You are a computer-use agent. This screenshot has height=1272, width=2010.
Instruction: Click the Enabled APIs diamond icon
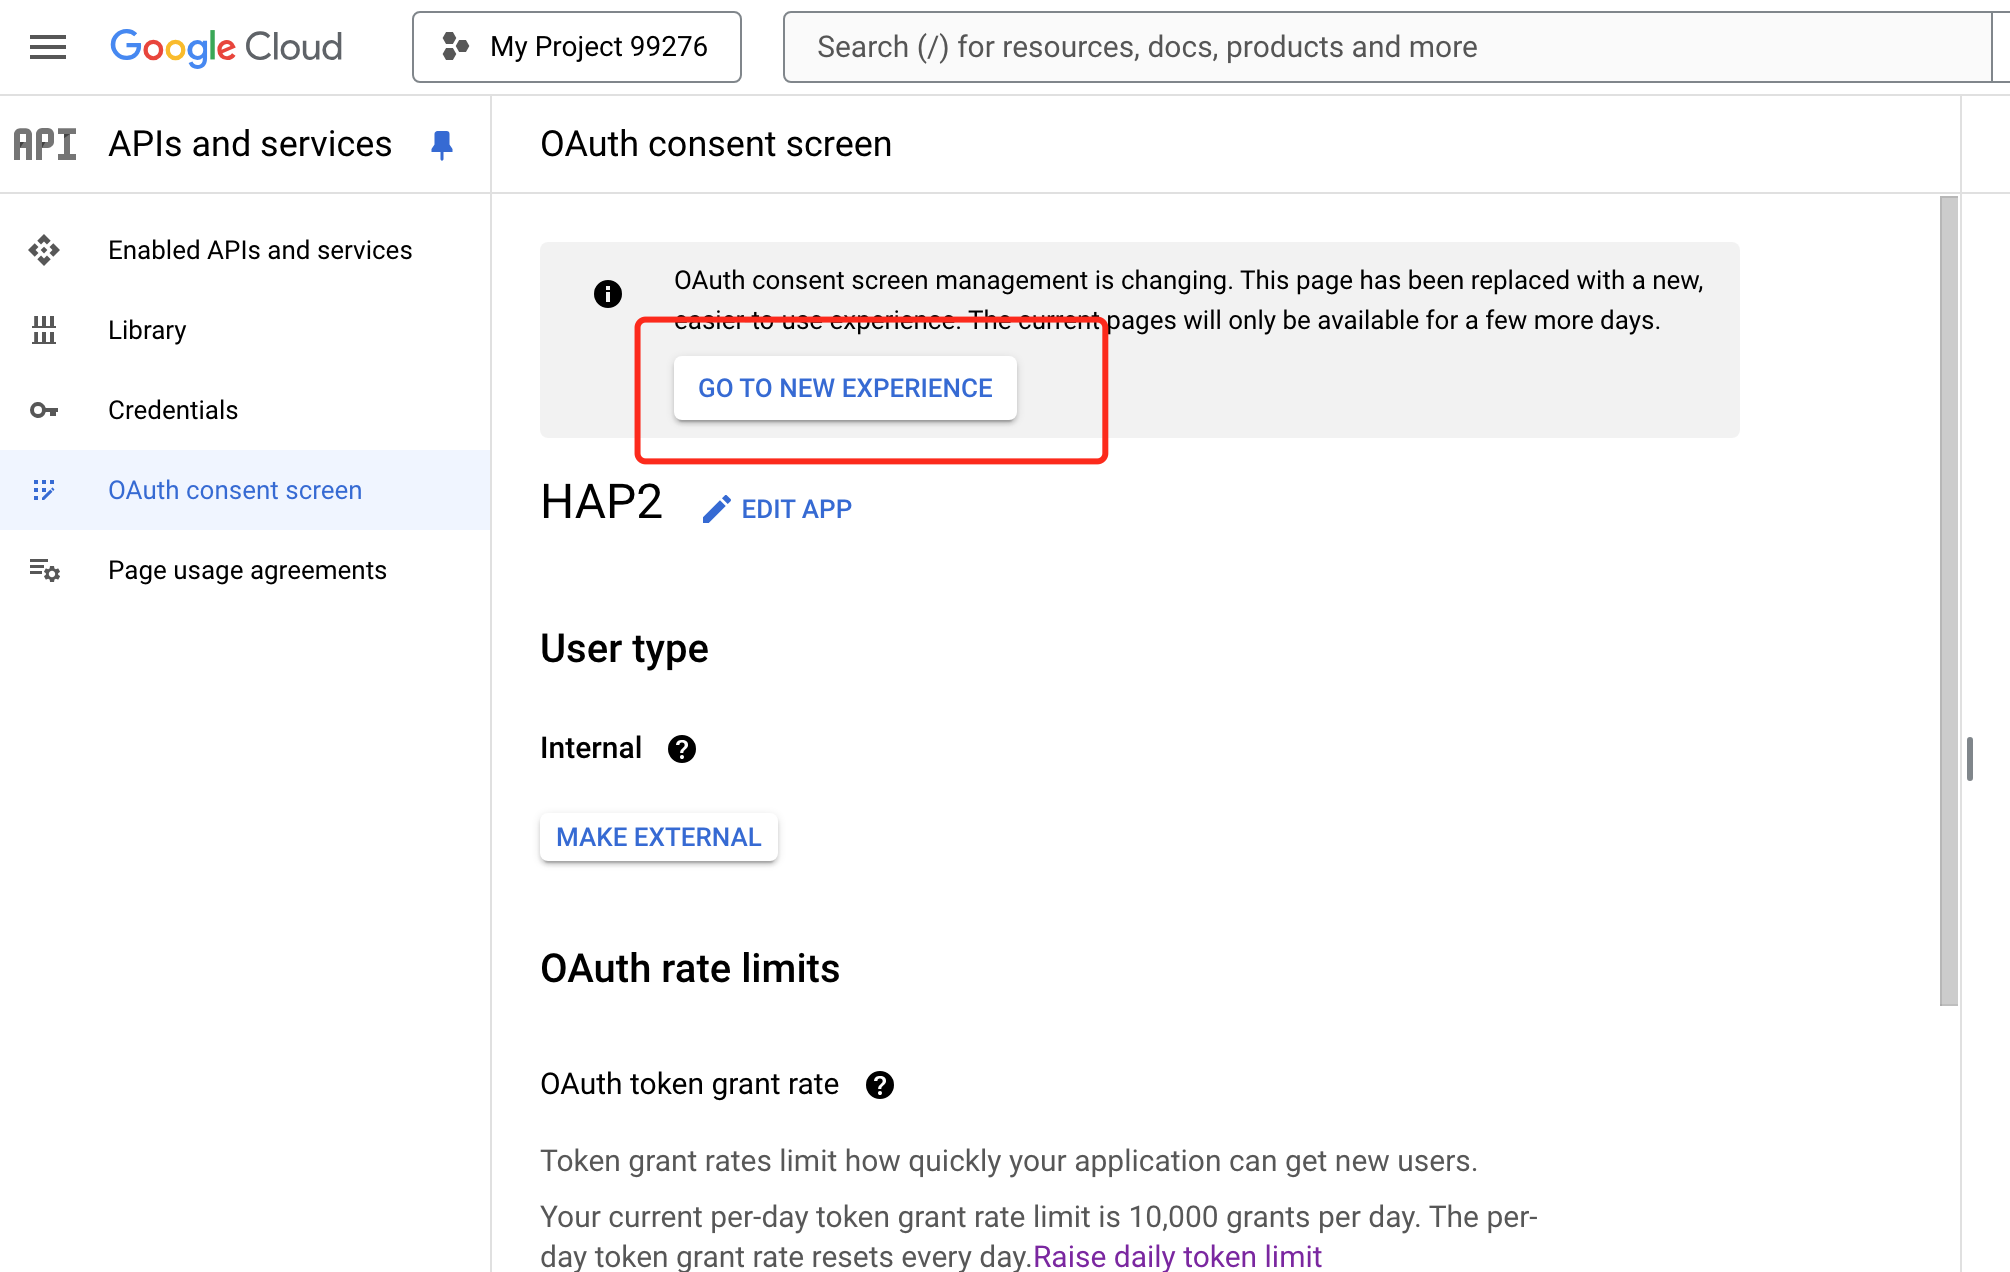[x=44, y=250]
